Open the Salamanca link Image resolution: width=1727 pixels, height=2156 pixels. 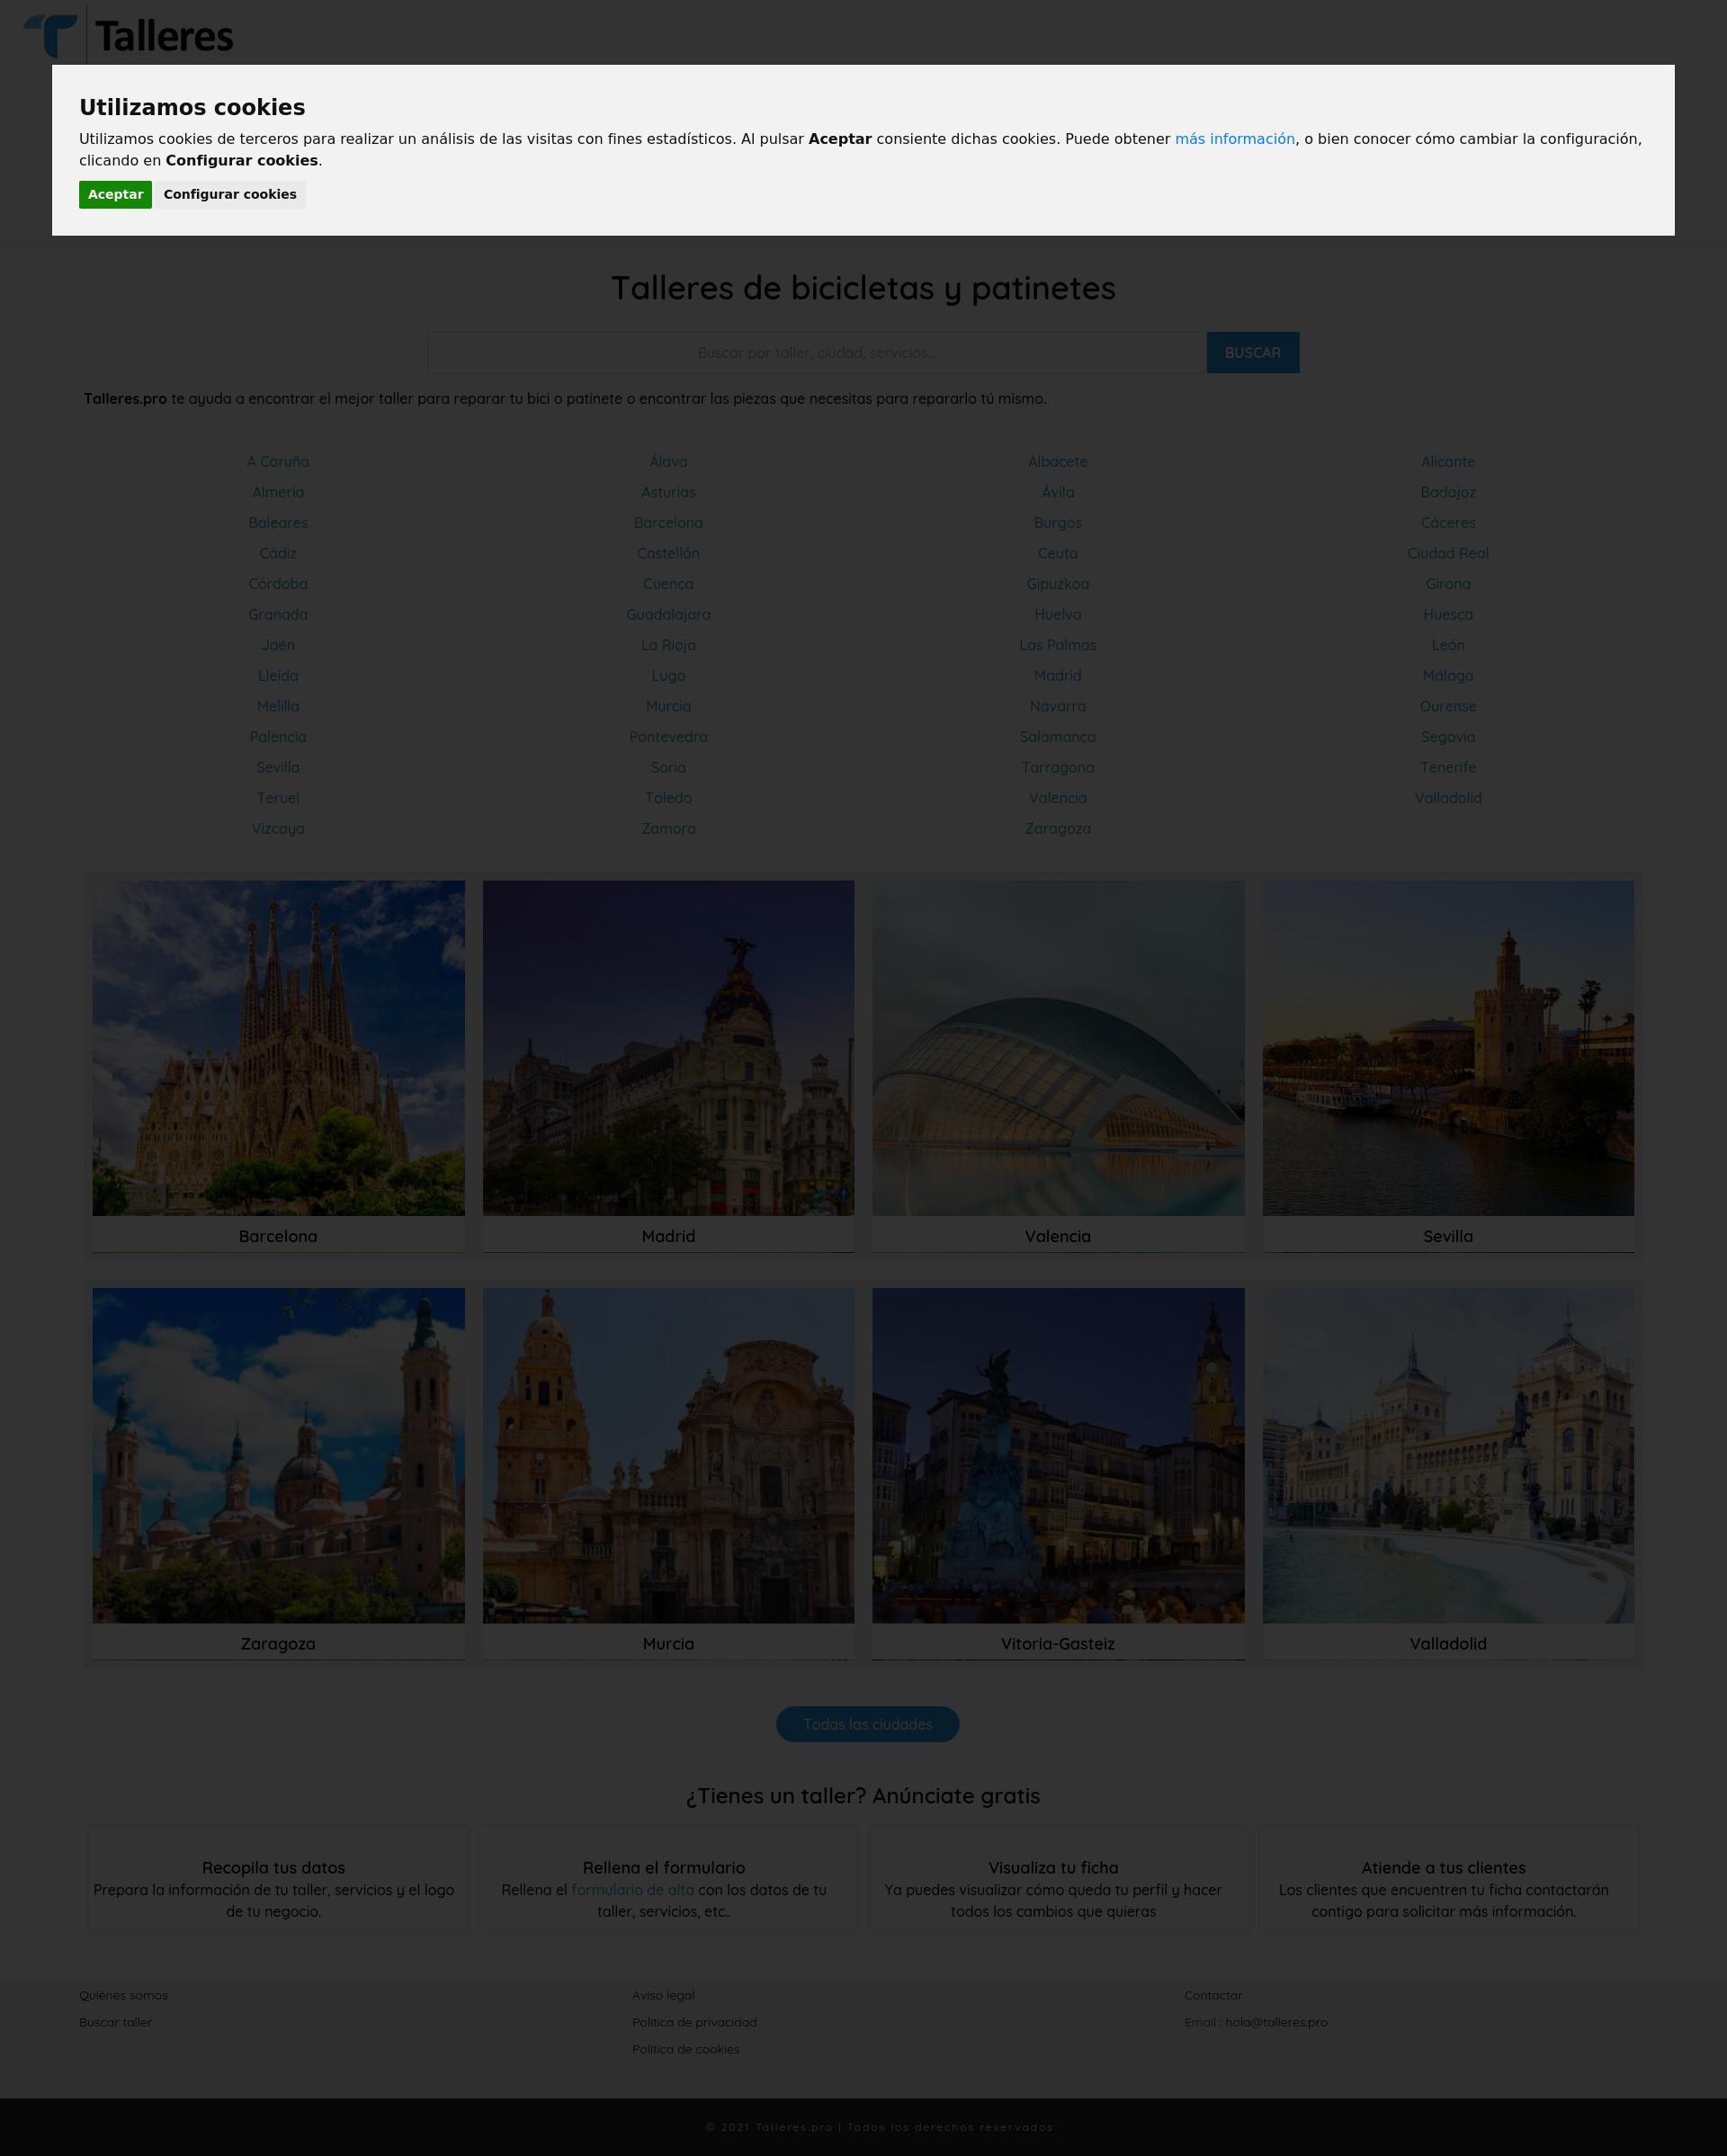(1057, 737)
